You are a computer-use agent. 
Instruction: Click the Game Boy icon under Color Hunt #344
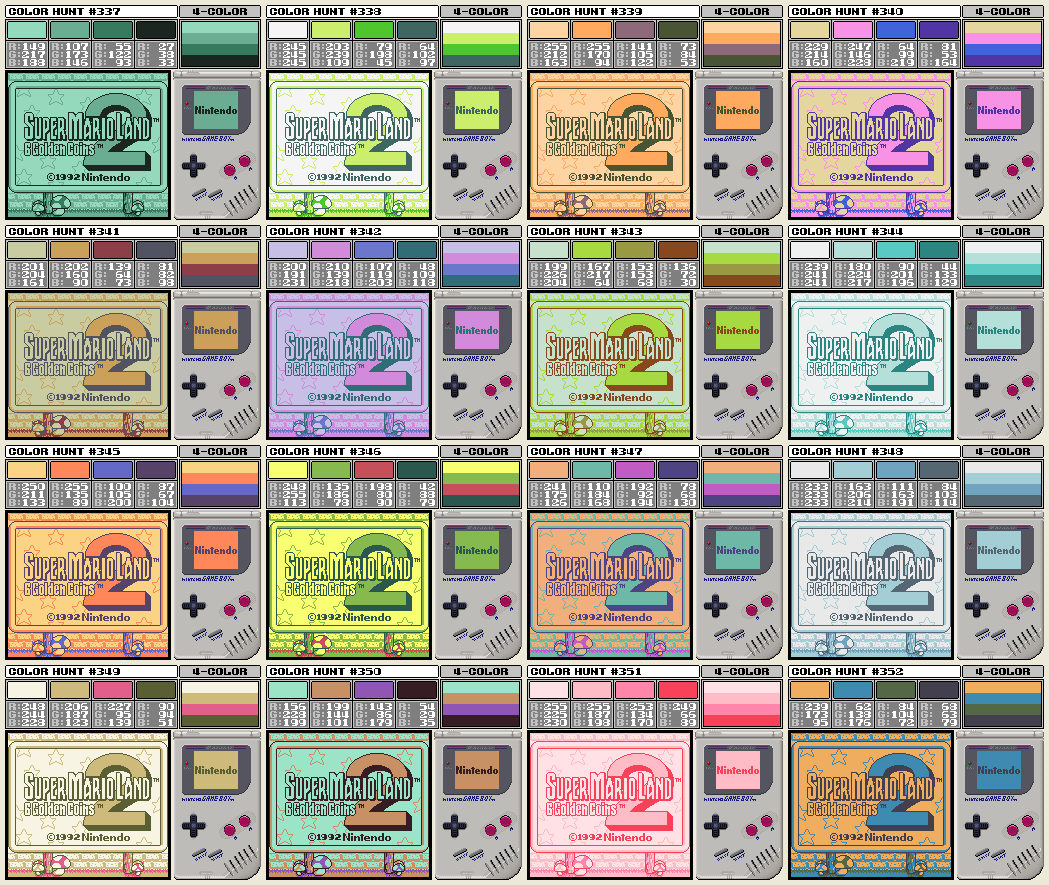click(x=1000, y=365)
